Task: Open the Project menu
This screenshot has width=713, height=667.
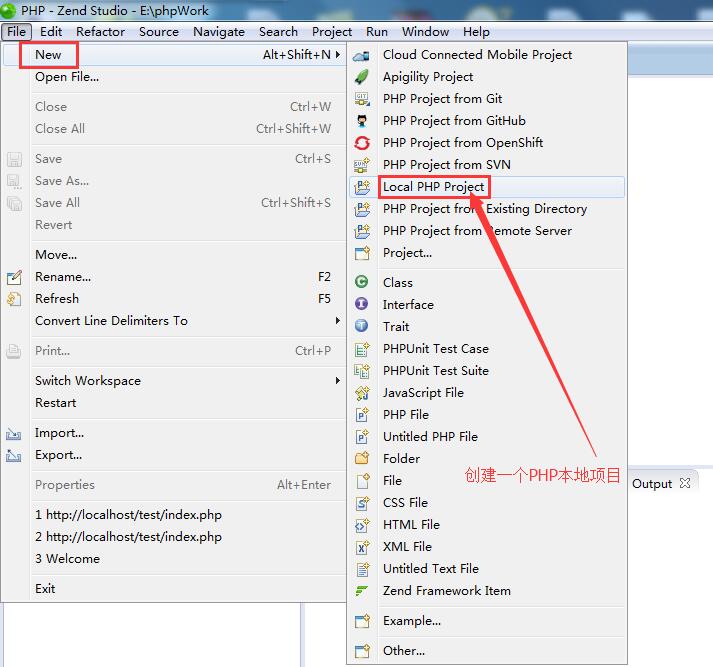Action: click(x=332, y=32)
